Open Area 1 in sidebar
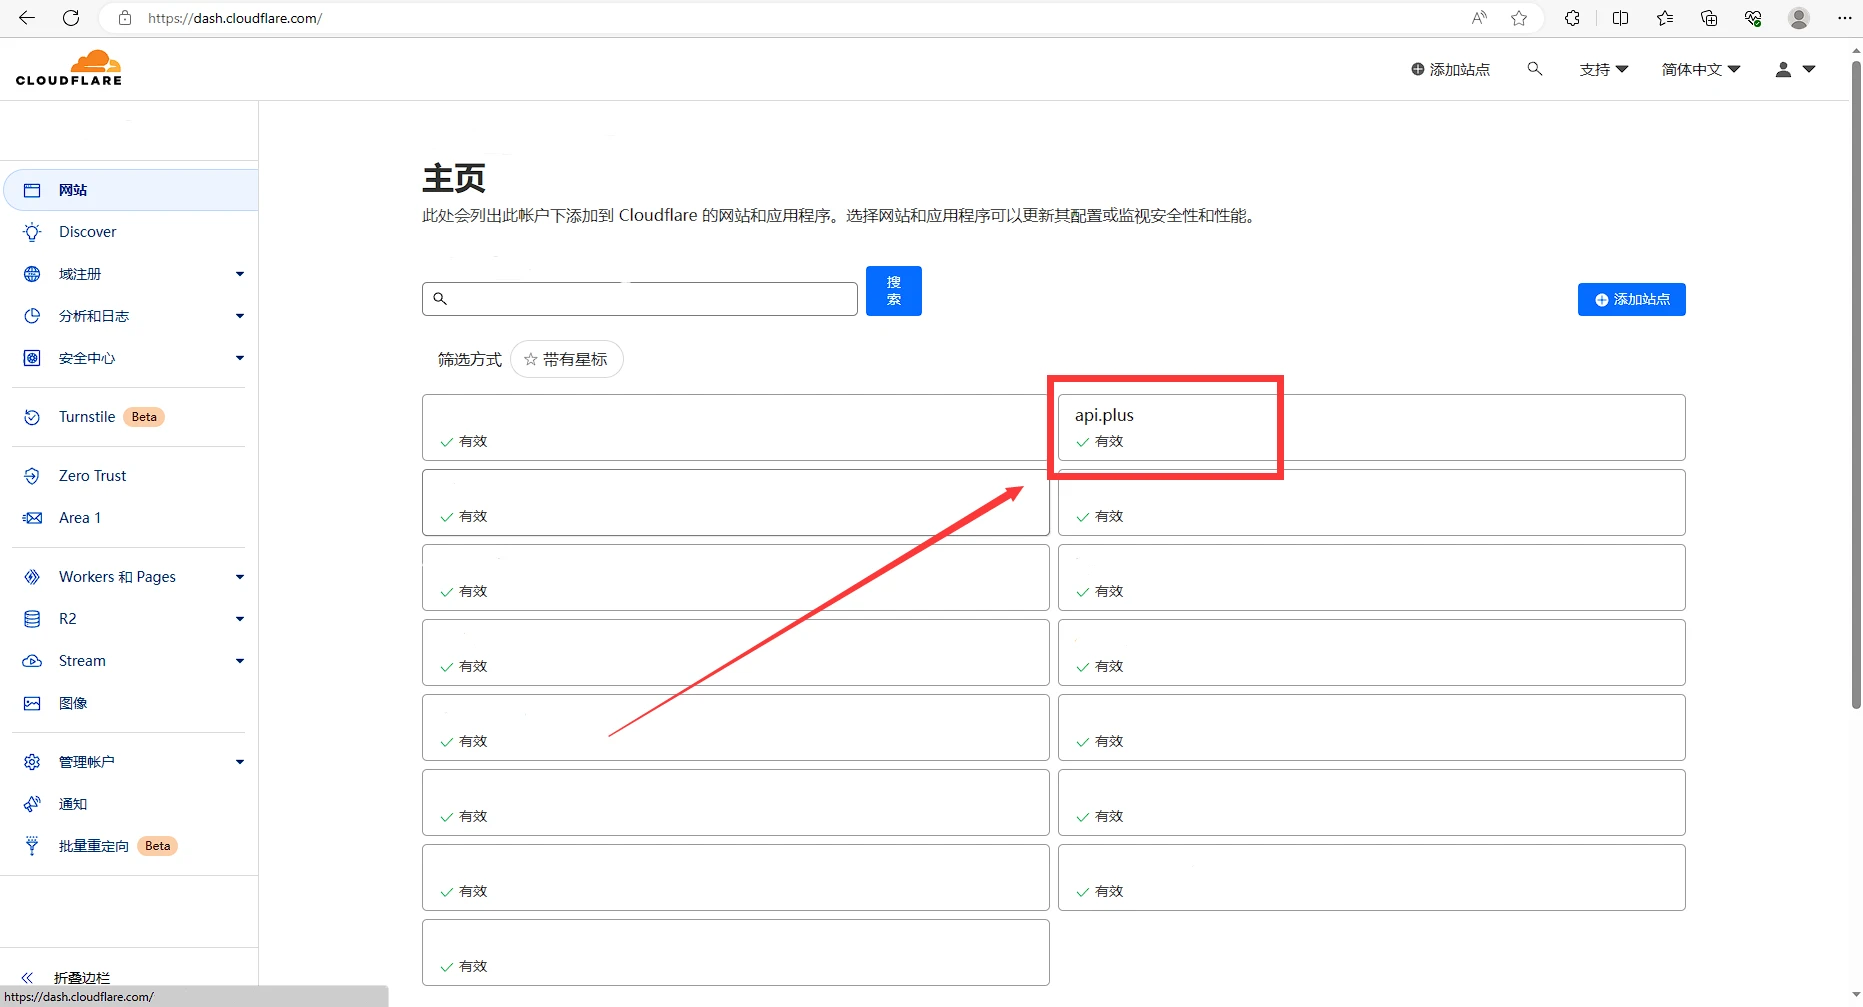The width and height of the screenshot is (1863, 1007). click(79, 518)
